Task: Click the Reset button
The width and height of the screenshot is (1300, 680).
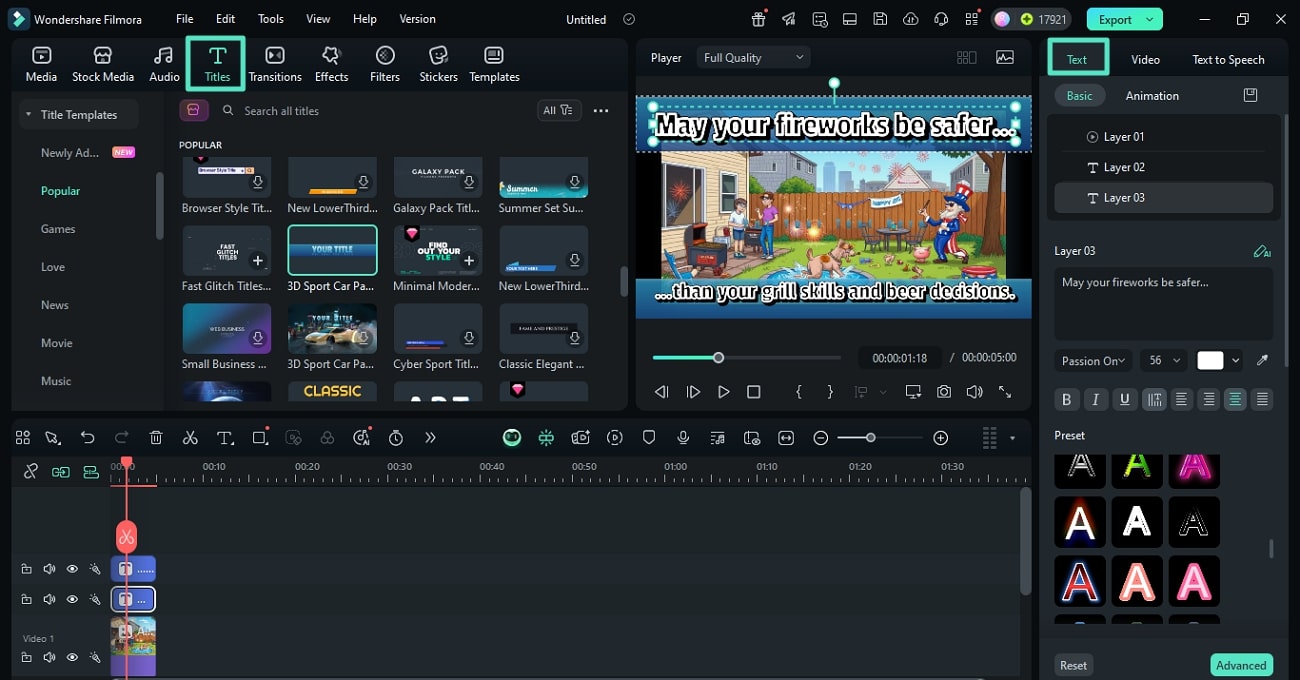Action: [x=1074, y=665]
